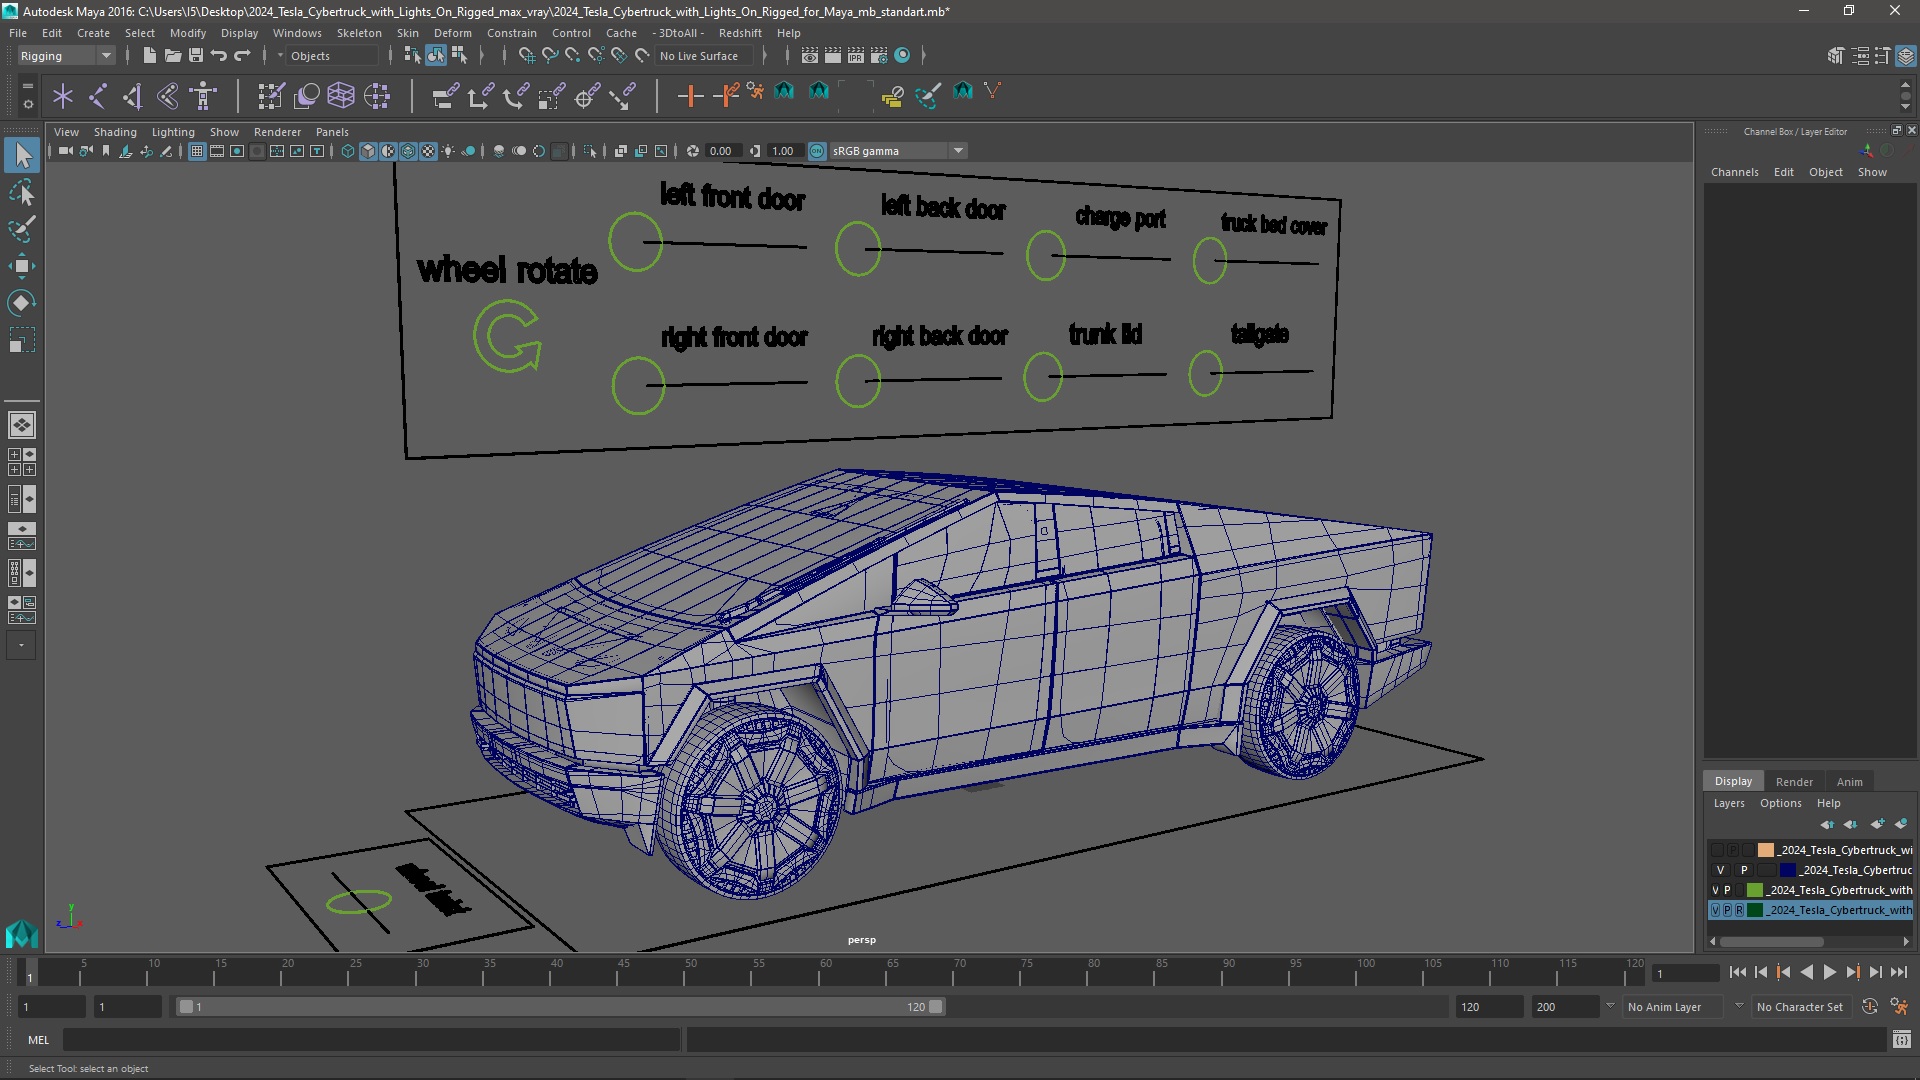Open the viewport Shading menu
1920x1080 pixels.
click(x=115, y=132)
